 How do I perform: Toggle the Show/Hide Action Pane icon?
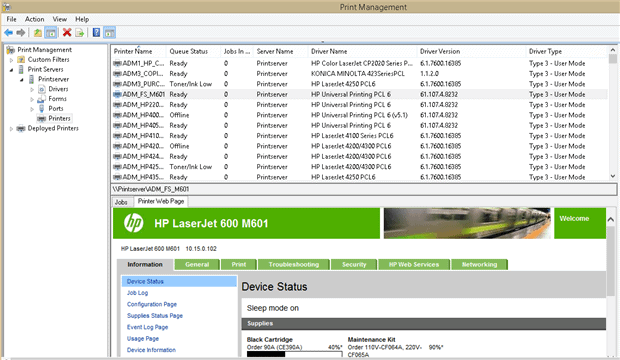click(110, 32)
